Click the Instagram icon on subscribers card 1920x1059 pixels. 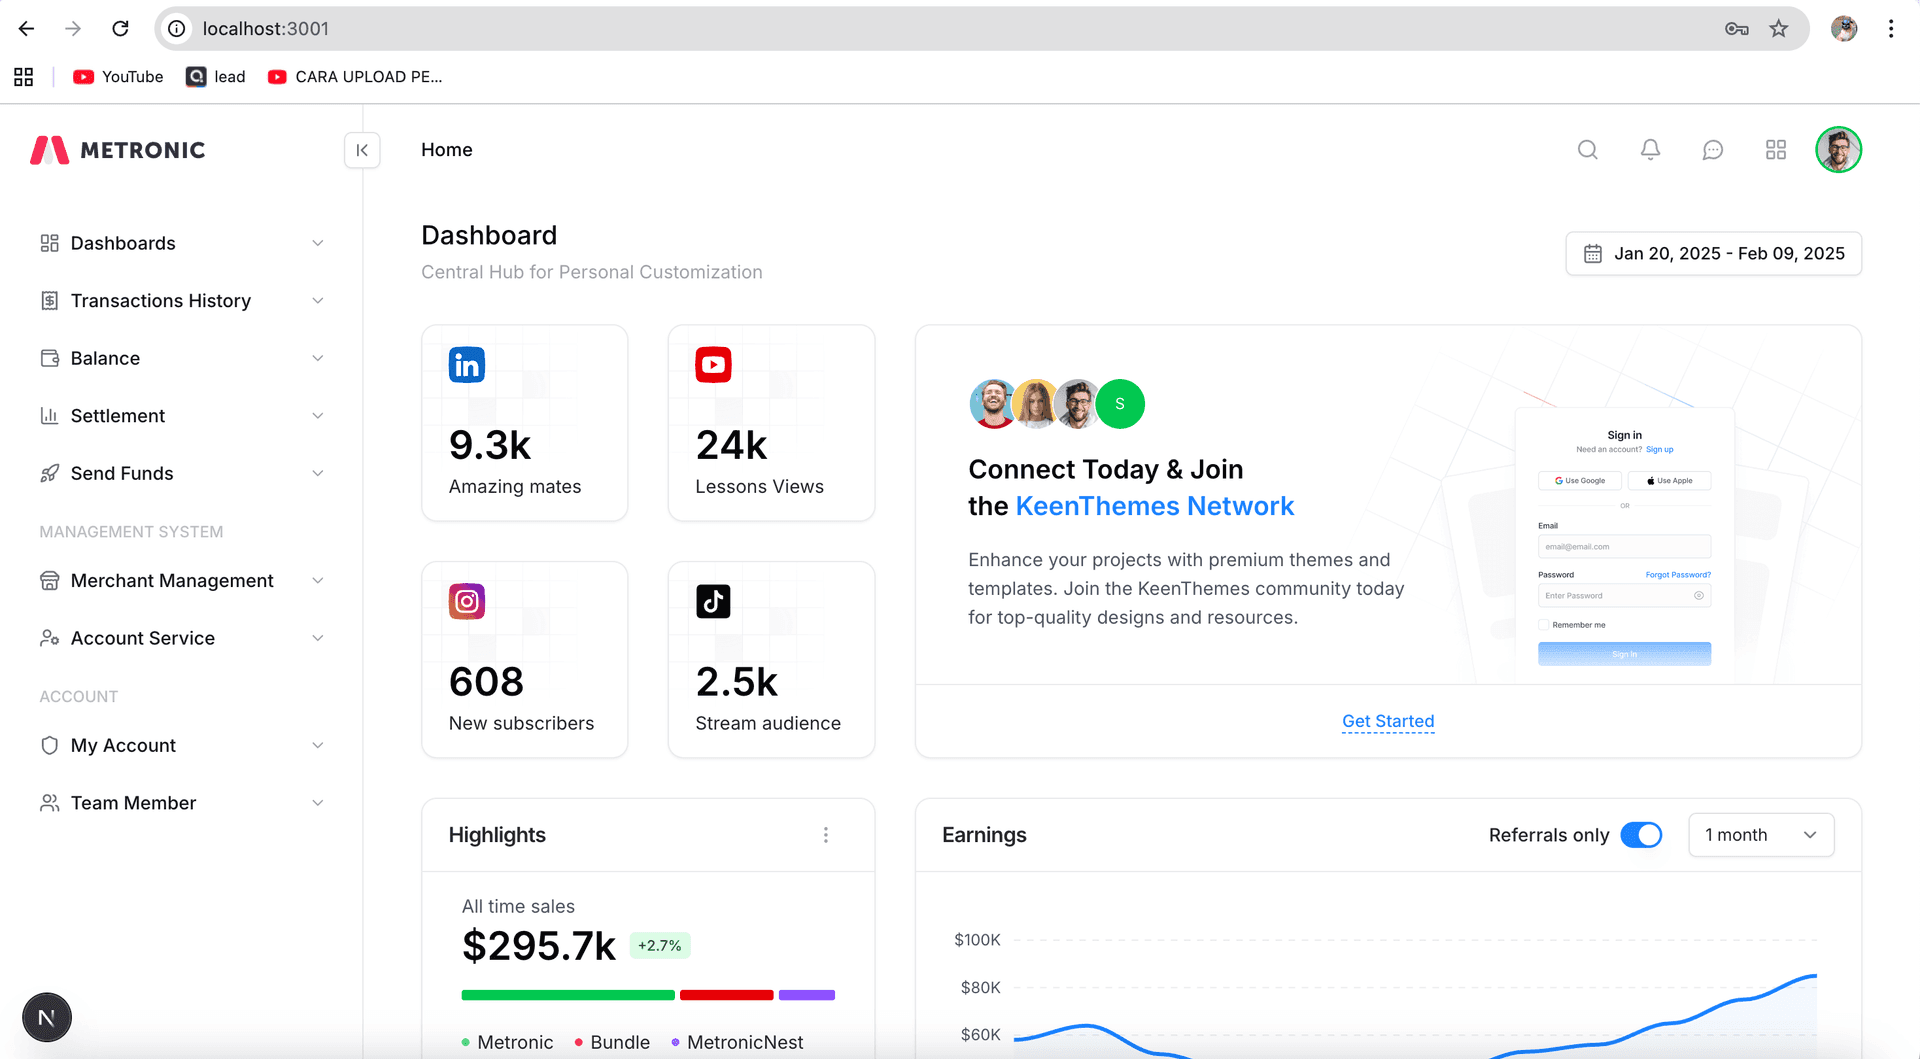coord(466,601)
